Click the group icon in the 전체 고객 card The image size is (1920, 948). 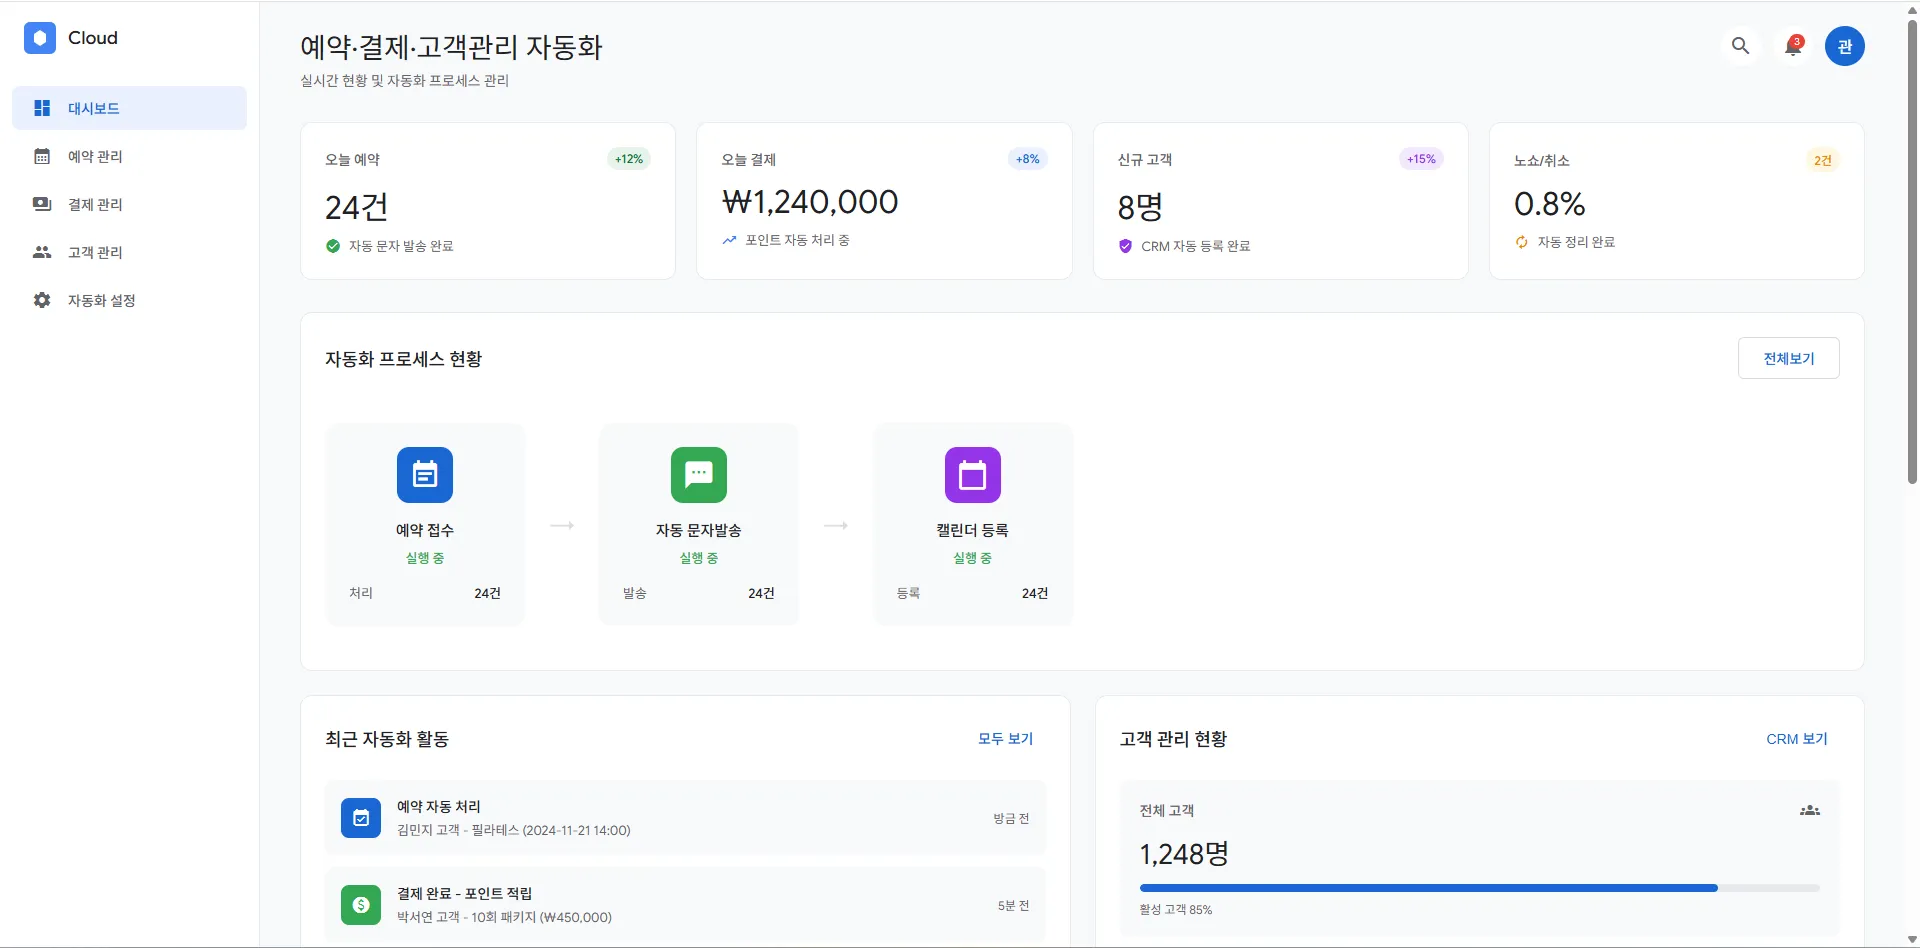pos(1810,810)
